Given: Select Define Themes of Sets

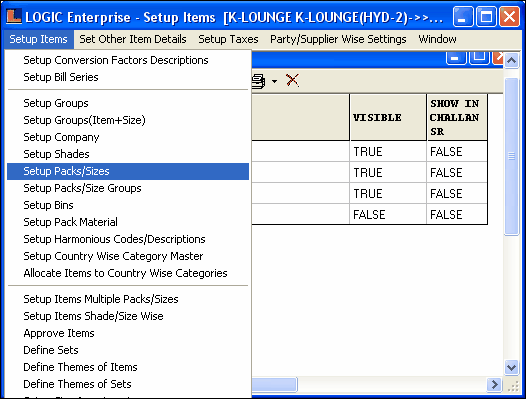Looking at the screenshot, I should coord(128,384).
